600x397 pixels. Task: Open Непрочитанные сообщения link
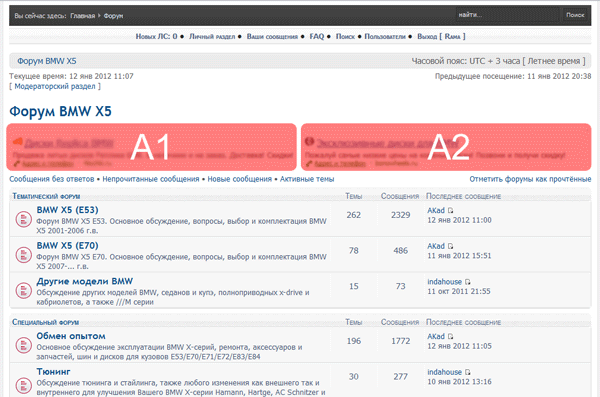(x=151, y=179)
